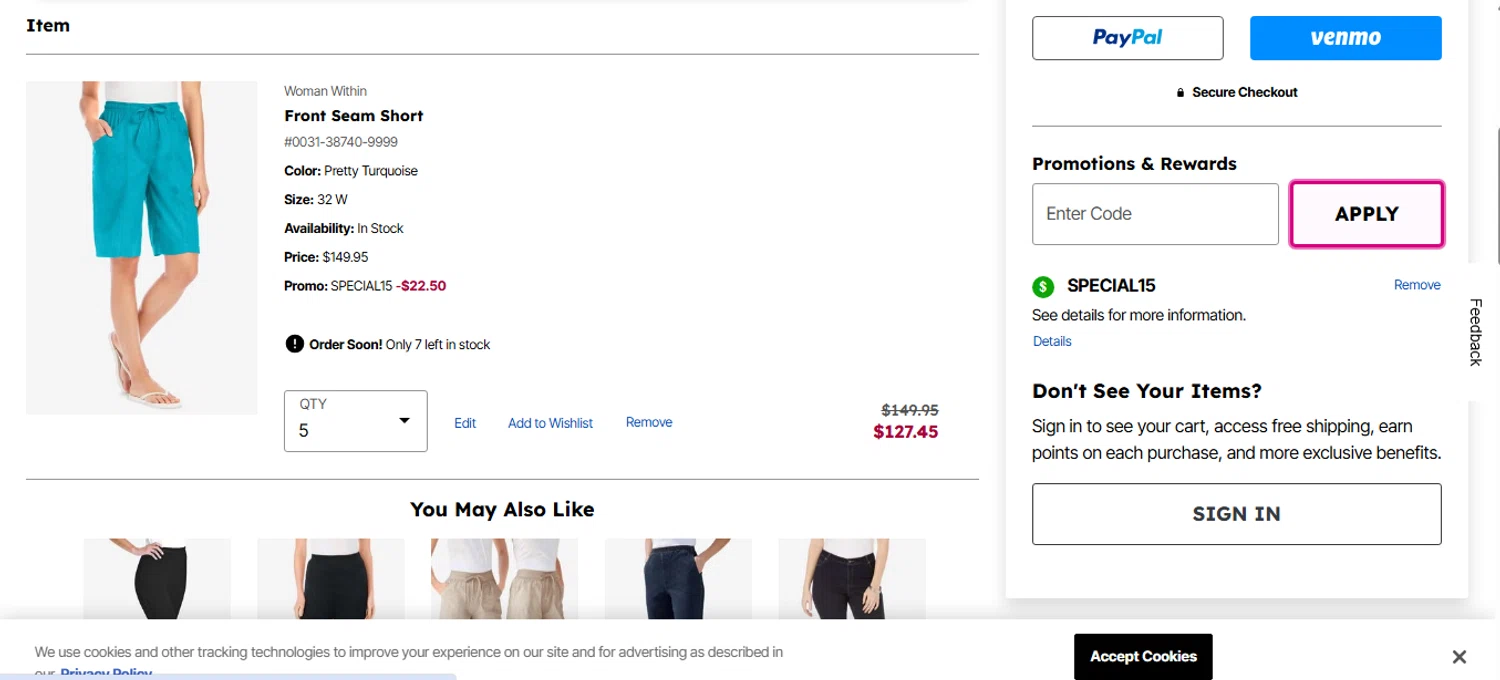The width and height of the screenshot is (1500, 680).
Task: Open the Front Seam Short product title
Action: [x=354, y=116]
